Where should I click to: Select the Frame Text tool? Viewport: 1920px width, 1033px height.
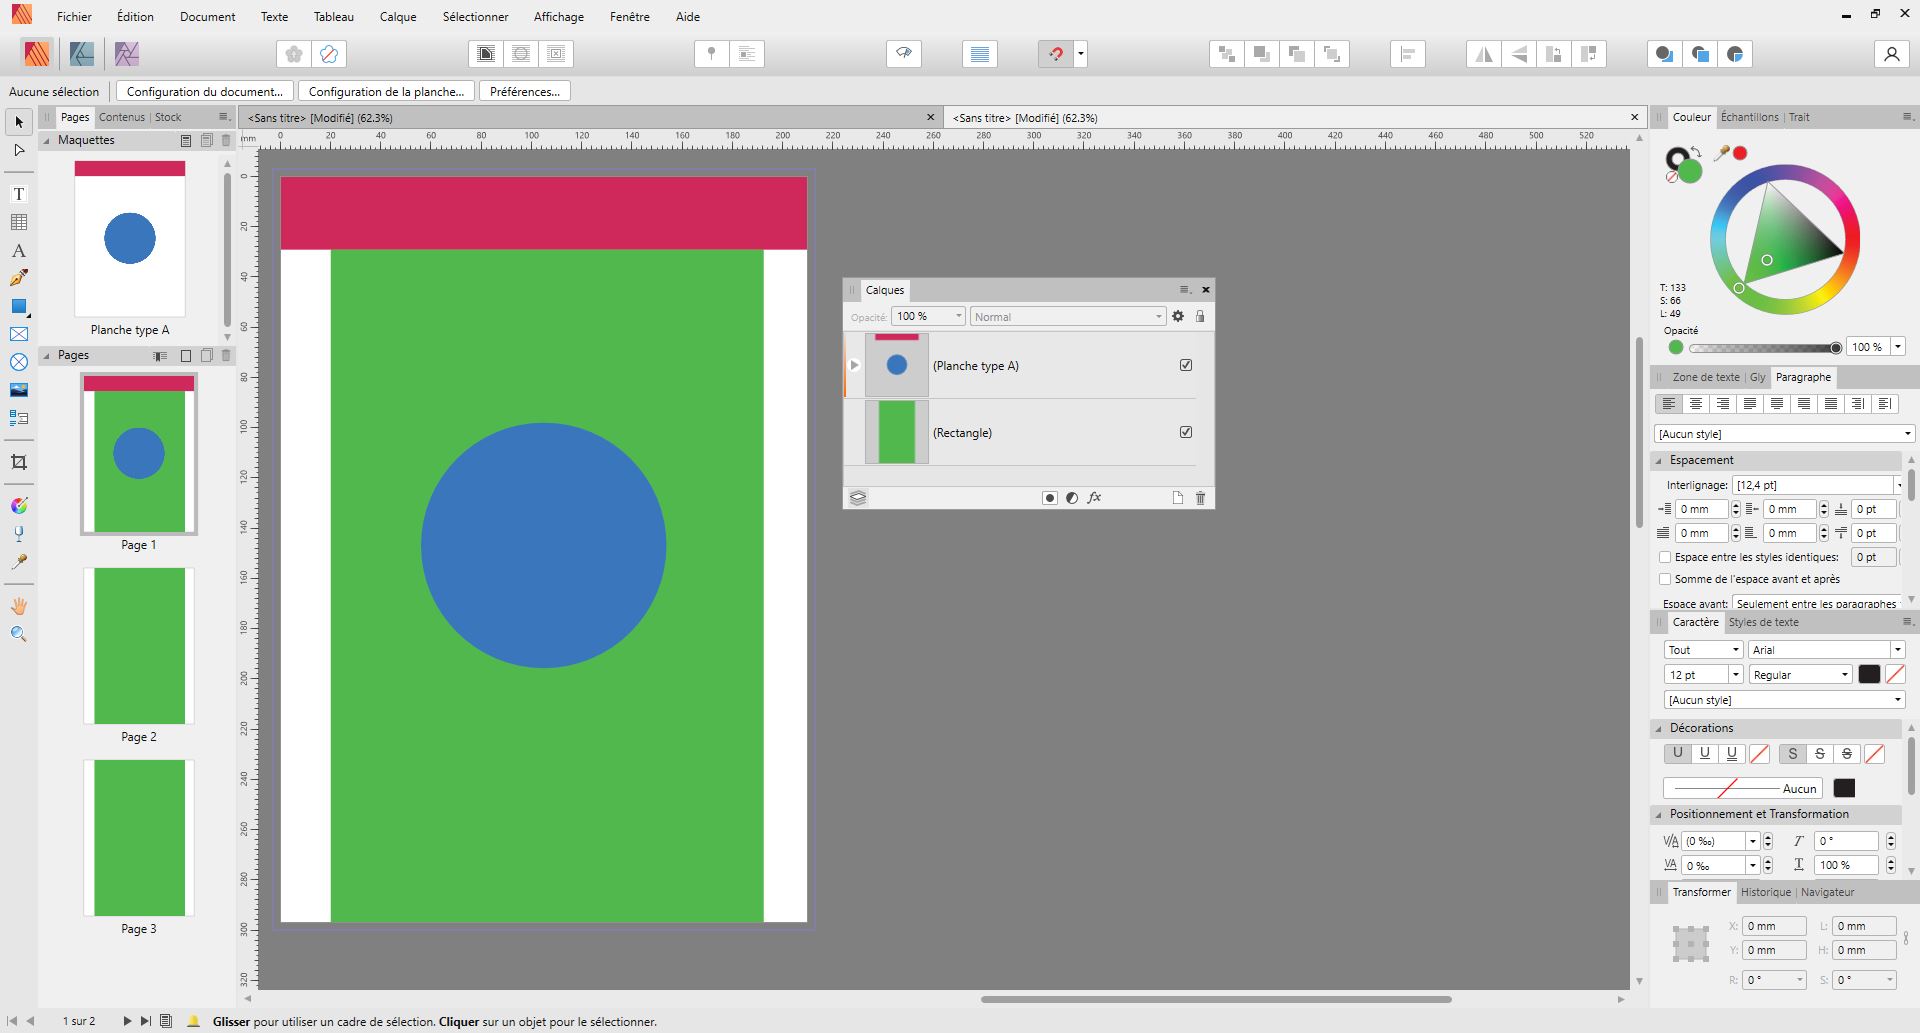(18, 194)
